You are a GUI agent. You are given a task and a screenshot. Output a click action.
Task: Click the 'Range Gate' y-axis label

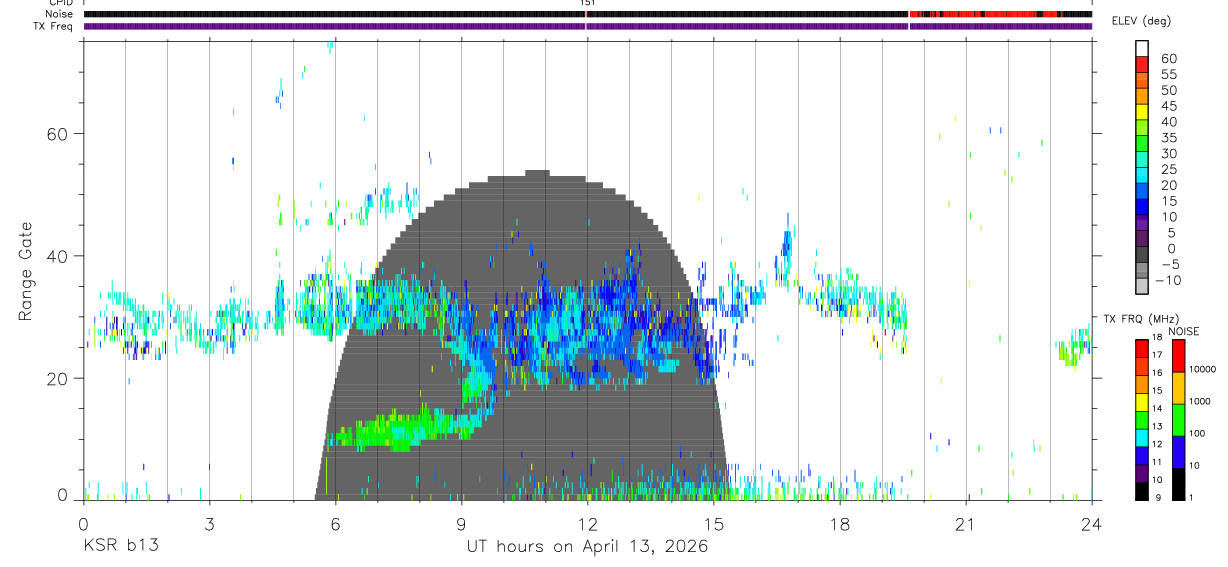pyautogui.click(x=27, y=272)
